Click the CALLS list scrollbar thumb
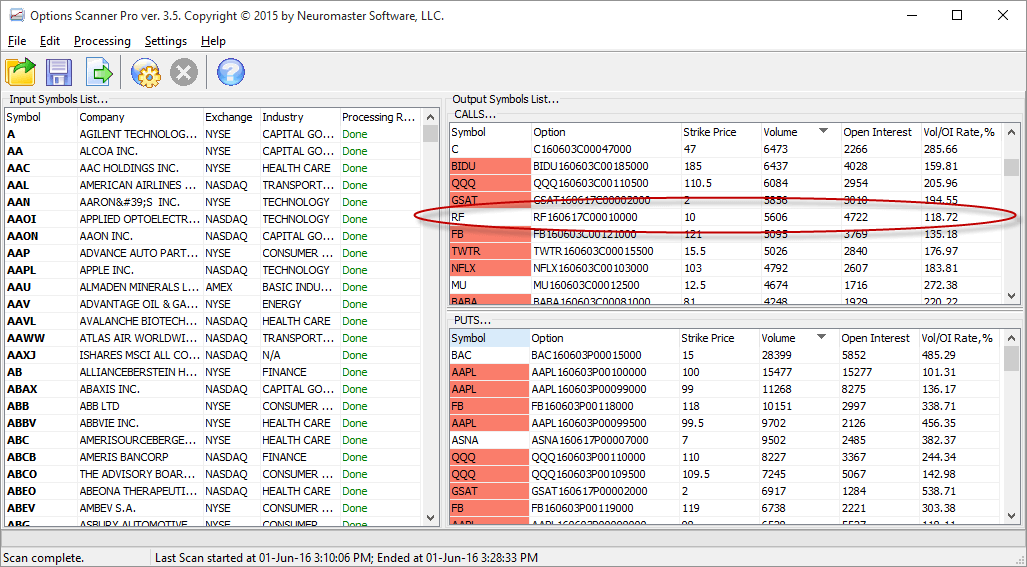 (1011, 167)
